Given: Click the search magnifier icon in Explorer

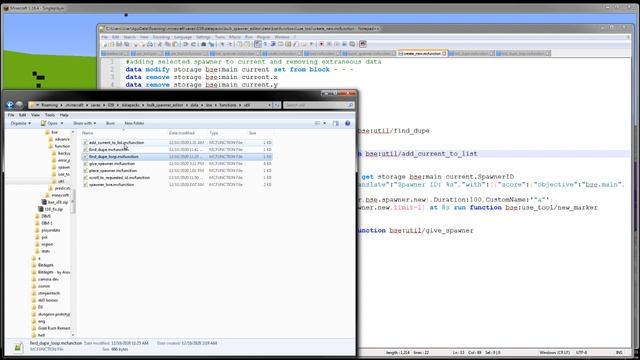Looking at the screenshot, I should (350, 105).
